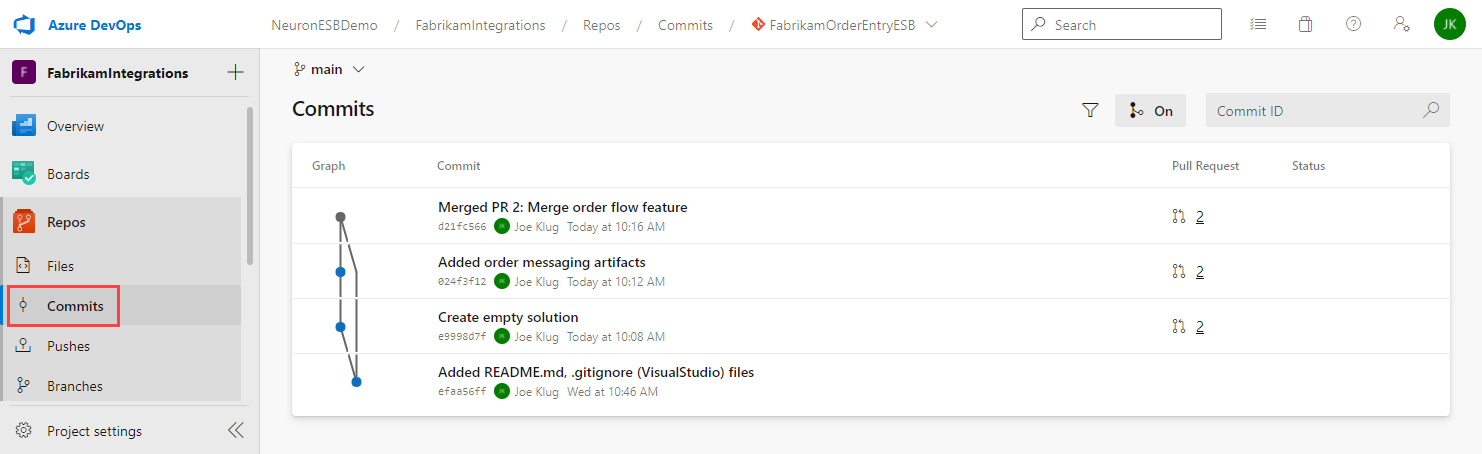
Task: Click the Commit ID magnifier icon
Action: point(1431,110)
